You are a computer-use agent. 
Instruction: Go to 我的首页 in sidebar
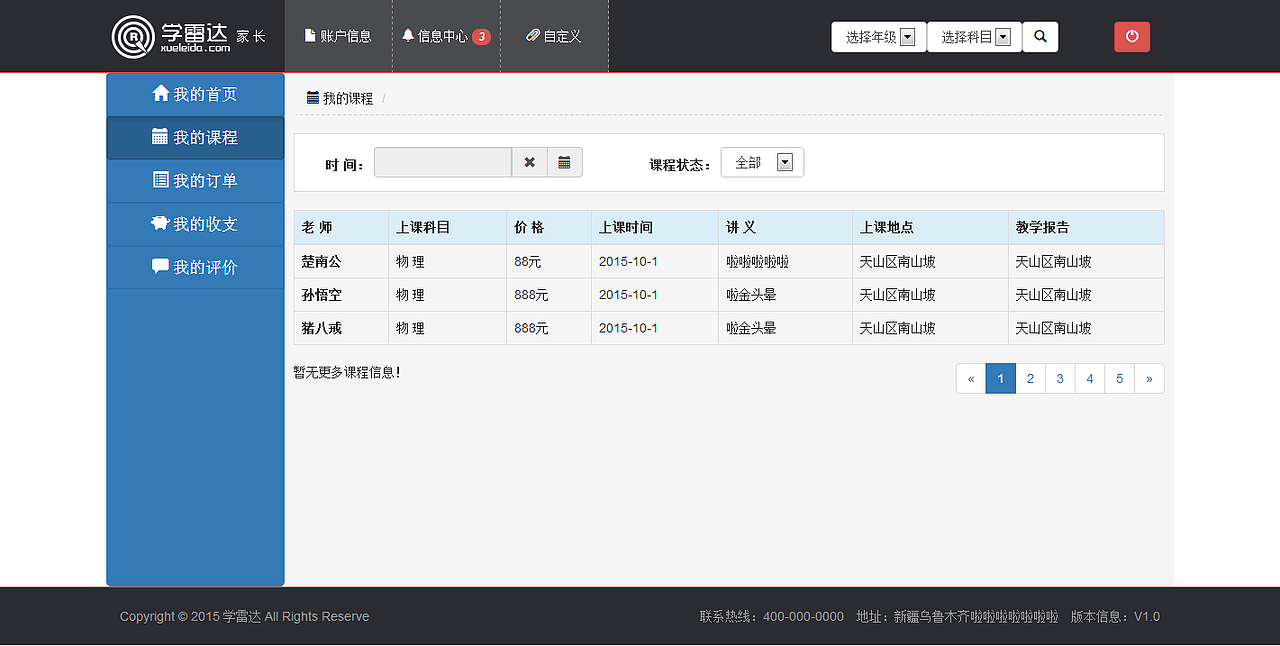pos(195,94)
